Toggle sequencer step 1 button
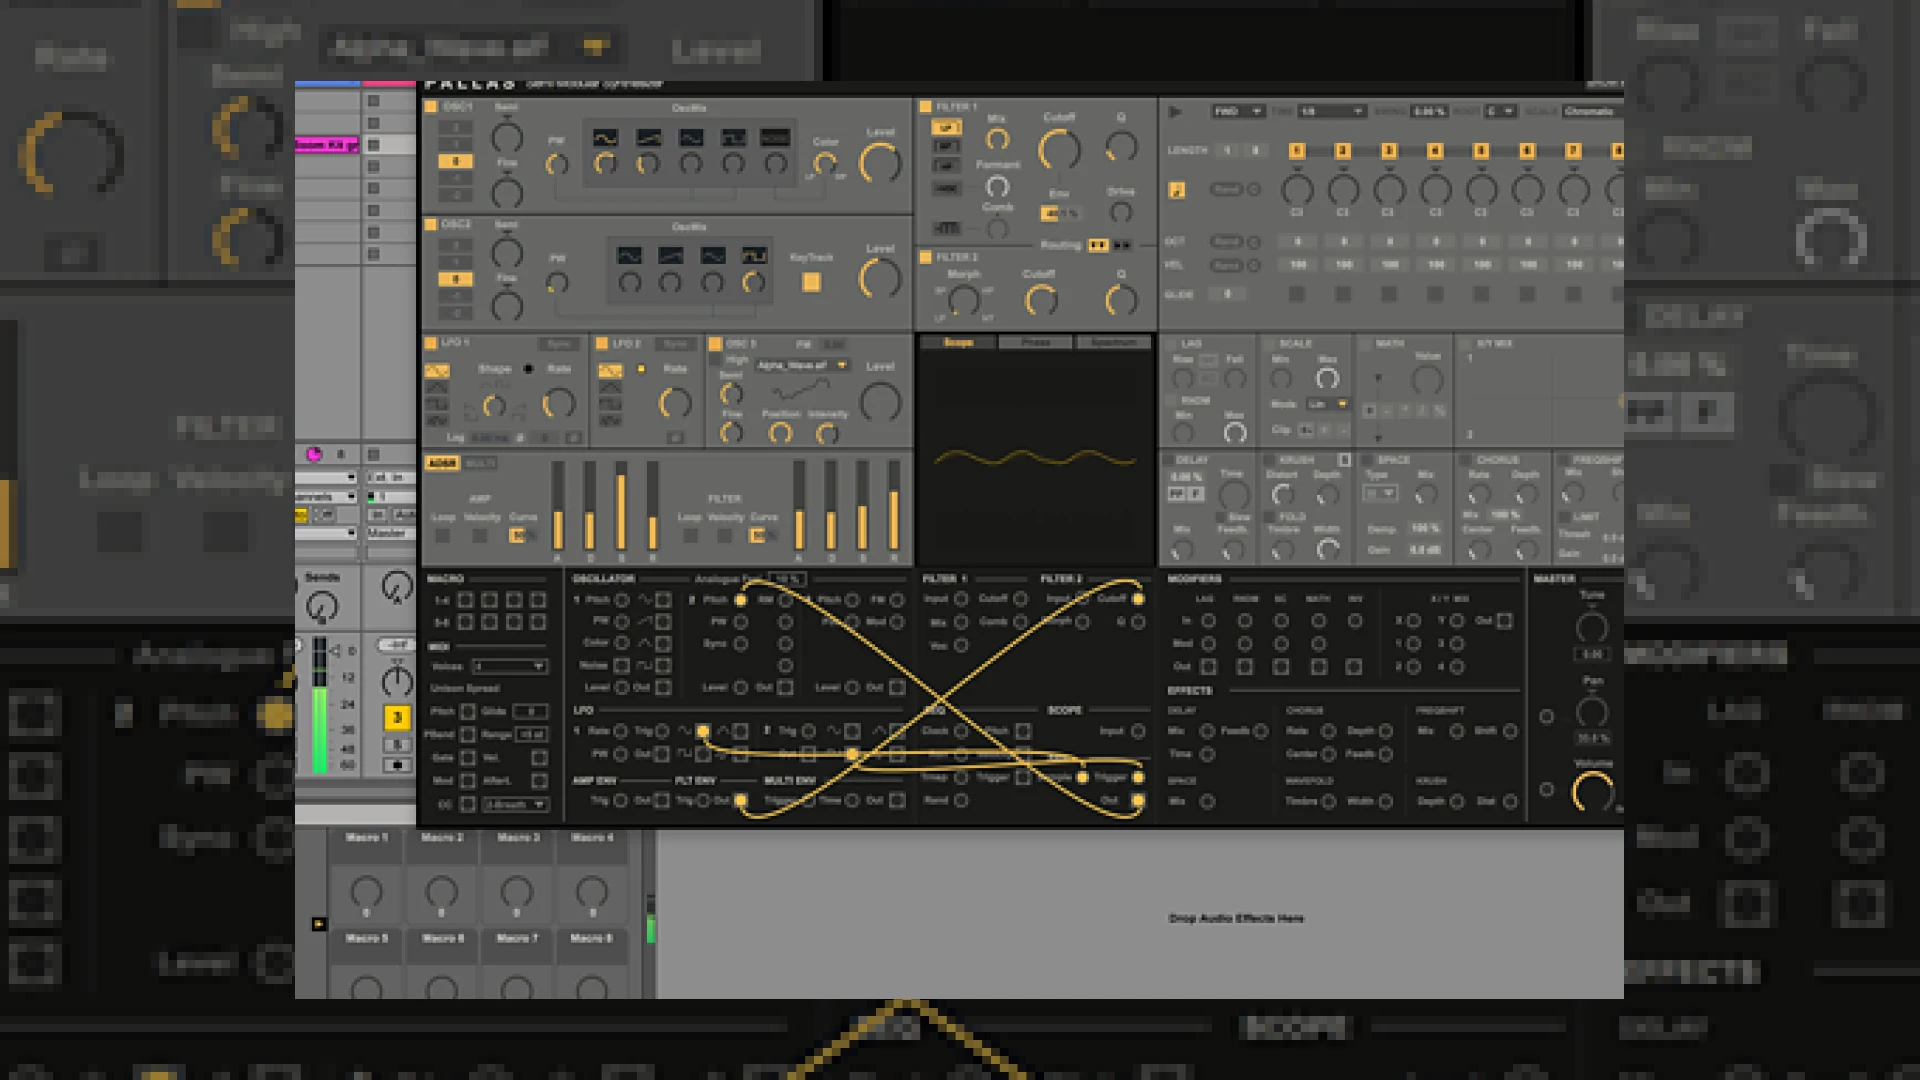 click(x=1297, y=151)
